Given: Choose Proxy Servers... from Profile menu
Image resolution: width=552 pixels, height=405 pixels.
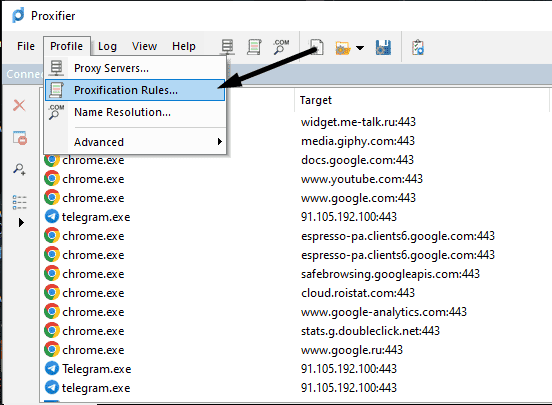Looking at the screenshot, I should [x=135, y=68].
